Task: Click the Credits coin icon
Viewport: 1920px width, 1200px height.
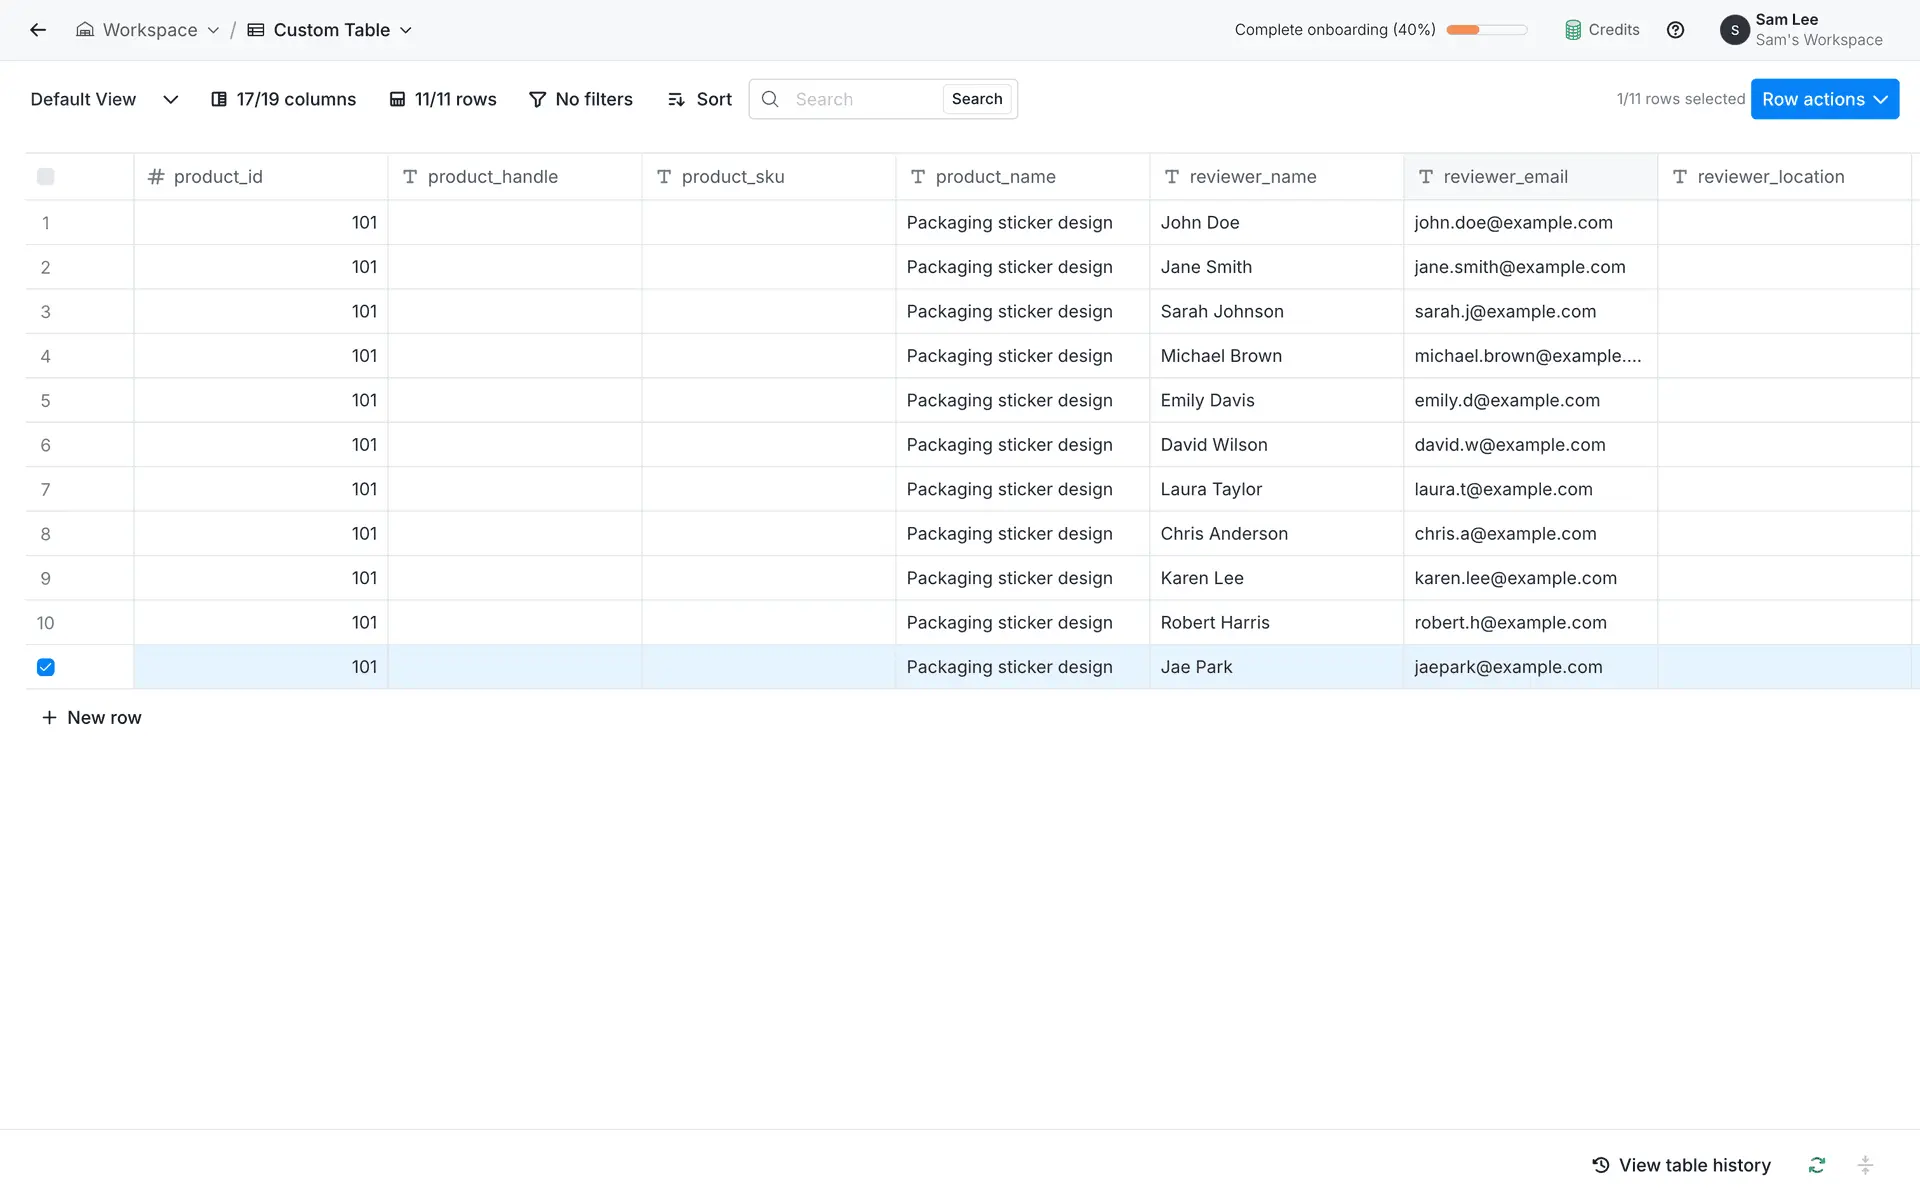Action: pyautogui.click(x=1573, y=30)
